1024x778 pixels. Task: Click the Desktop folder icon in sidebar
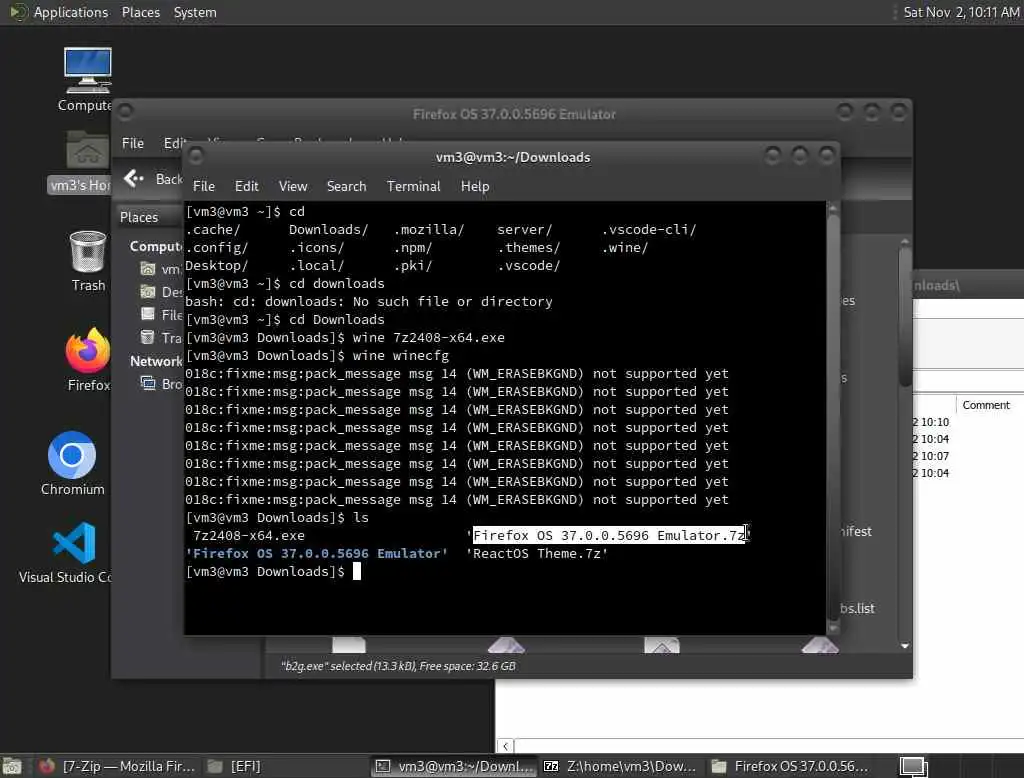click(x=148, y=291)
